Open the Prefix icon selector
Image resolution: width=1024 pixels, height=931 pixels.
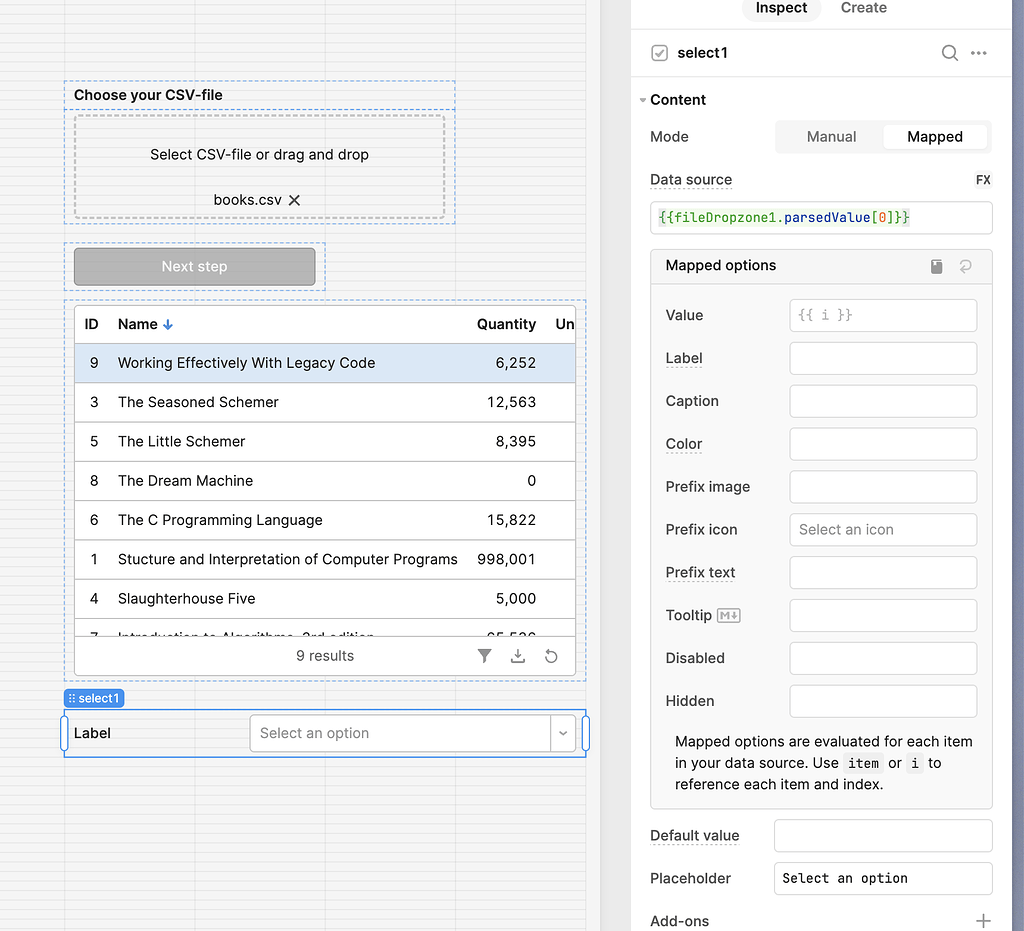click(x=882, y=530)
